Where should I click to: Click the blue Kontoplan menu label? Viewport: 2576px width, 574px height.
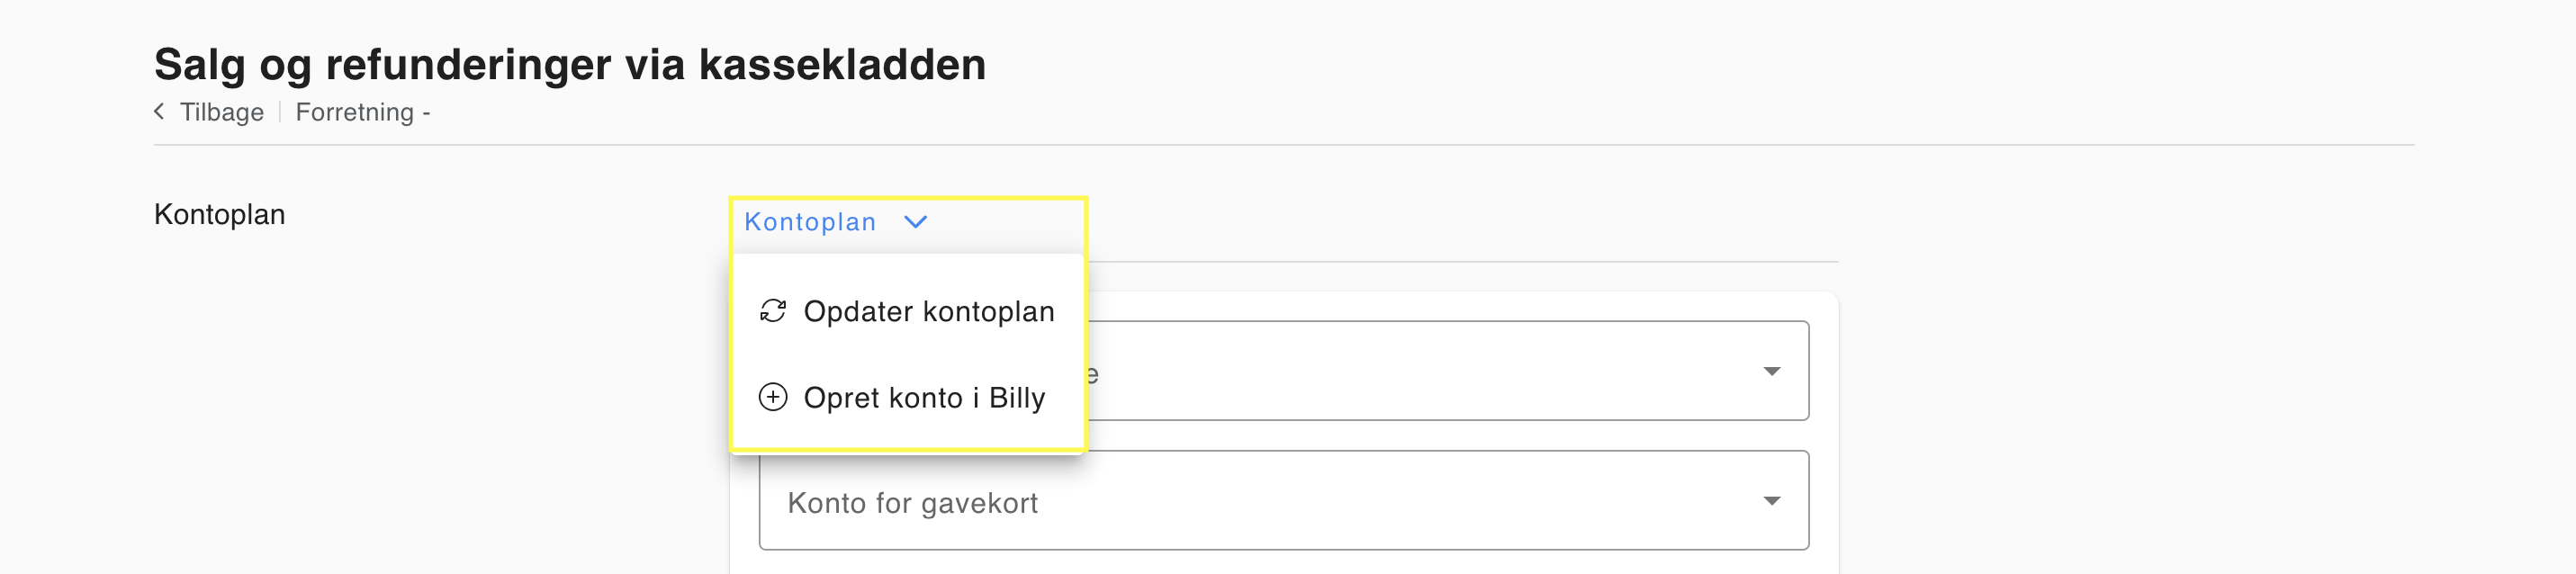(x=810, y=222)
